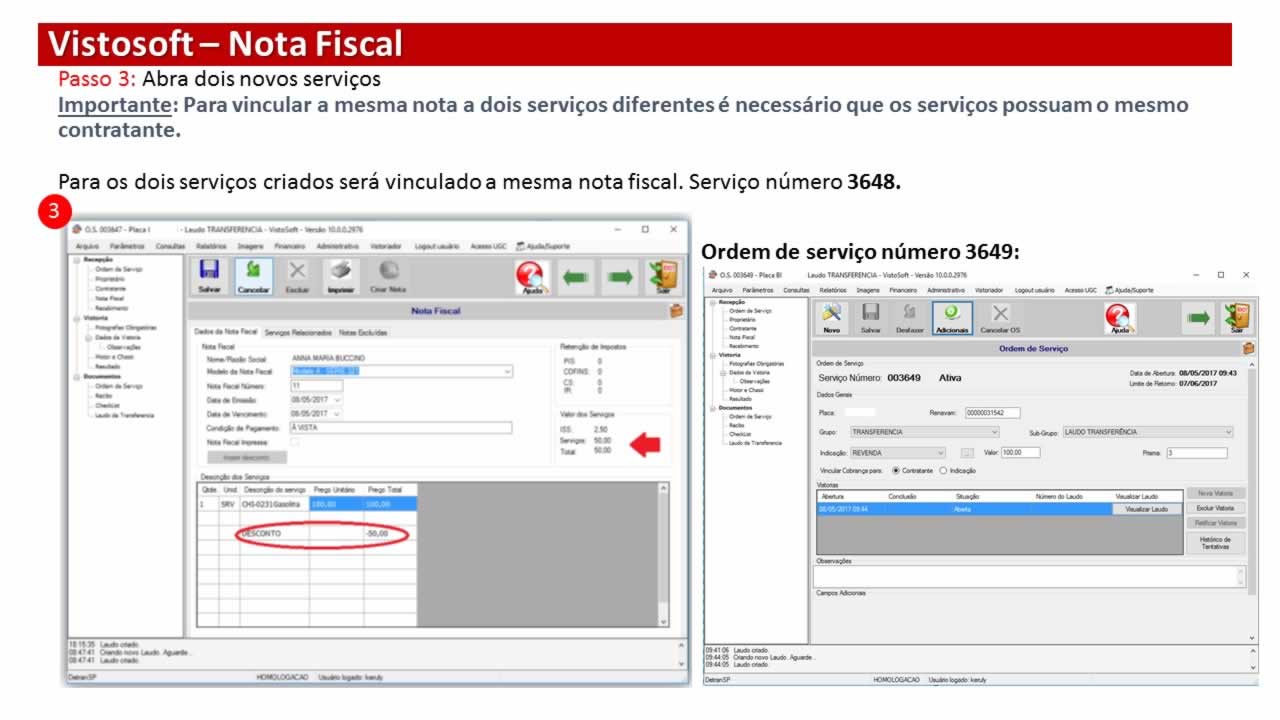Click DESCONTO row in services table
Screen dimensions: 1280x720
pyautogui.click(x=307, y=534)
